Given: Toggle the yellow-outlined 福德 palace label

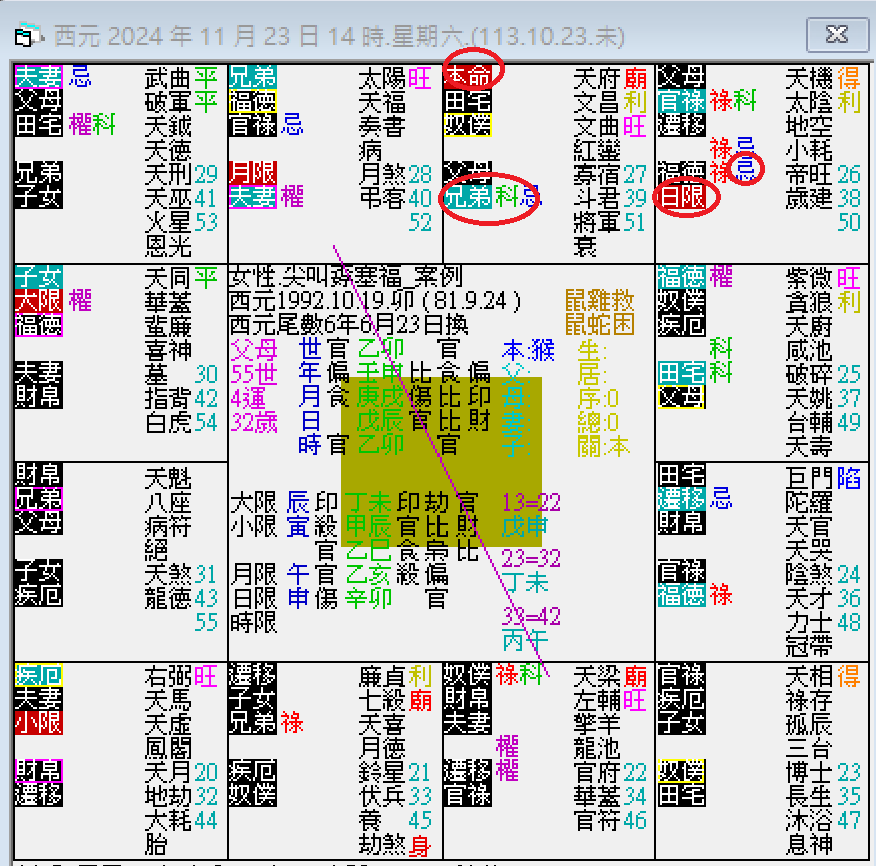Looking at the screenshot, I should [x=252, y=101].
